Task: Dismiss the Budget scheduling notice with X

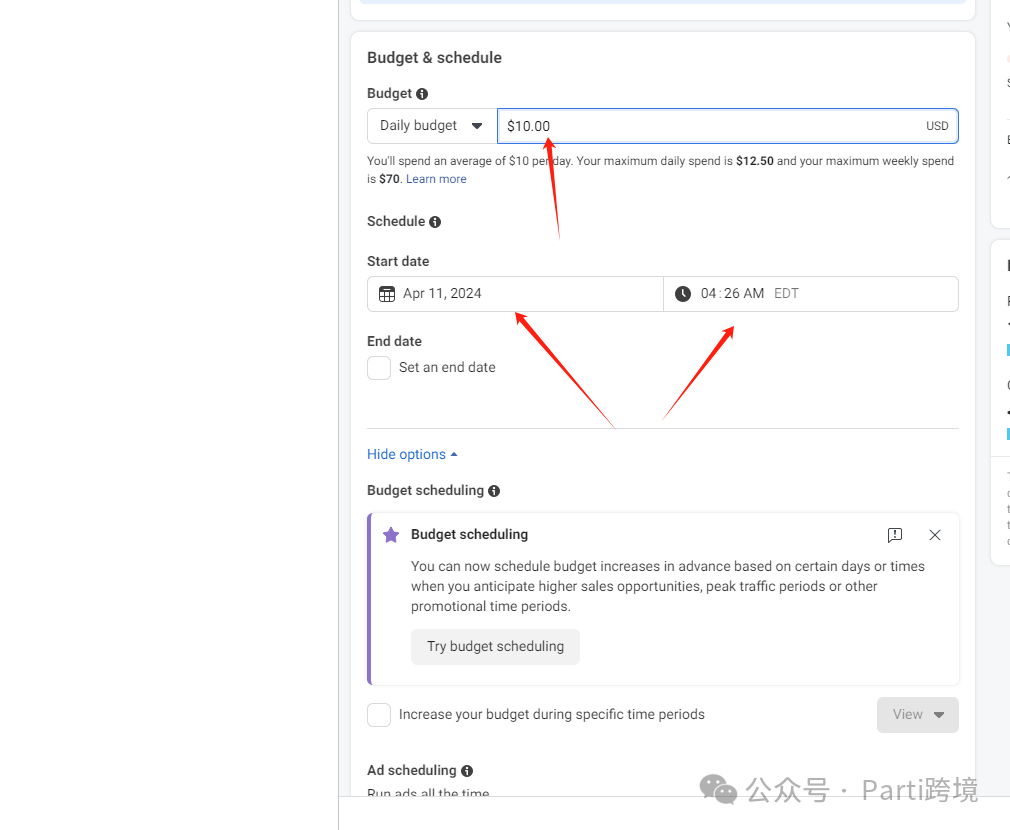Action: point(935,535)
